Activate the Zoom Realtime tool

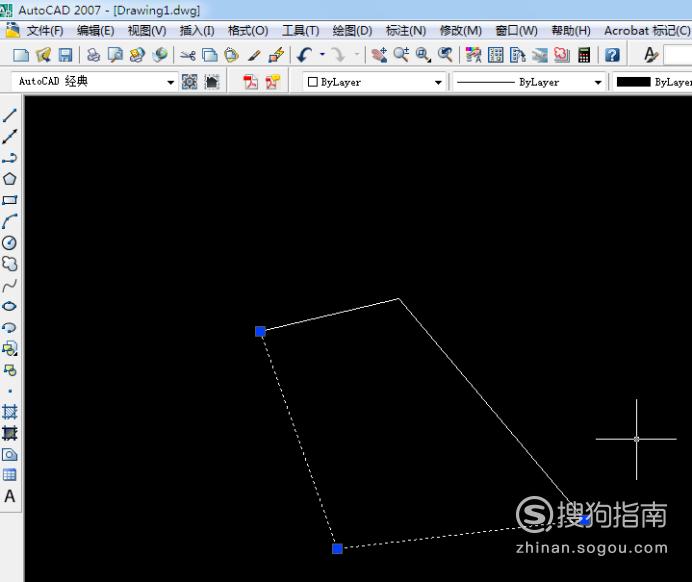[401, 55]
